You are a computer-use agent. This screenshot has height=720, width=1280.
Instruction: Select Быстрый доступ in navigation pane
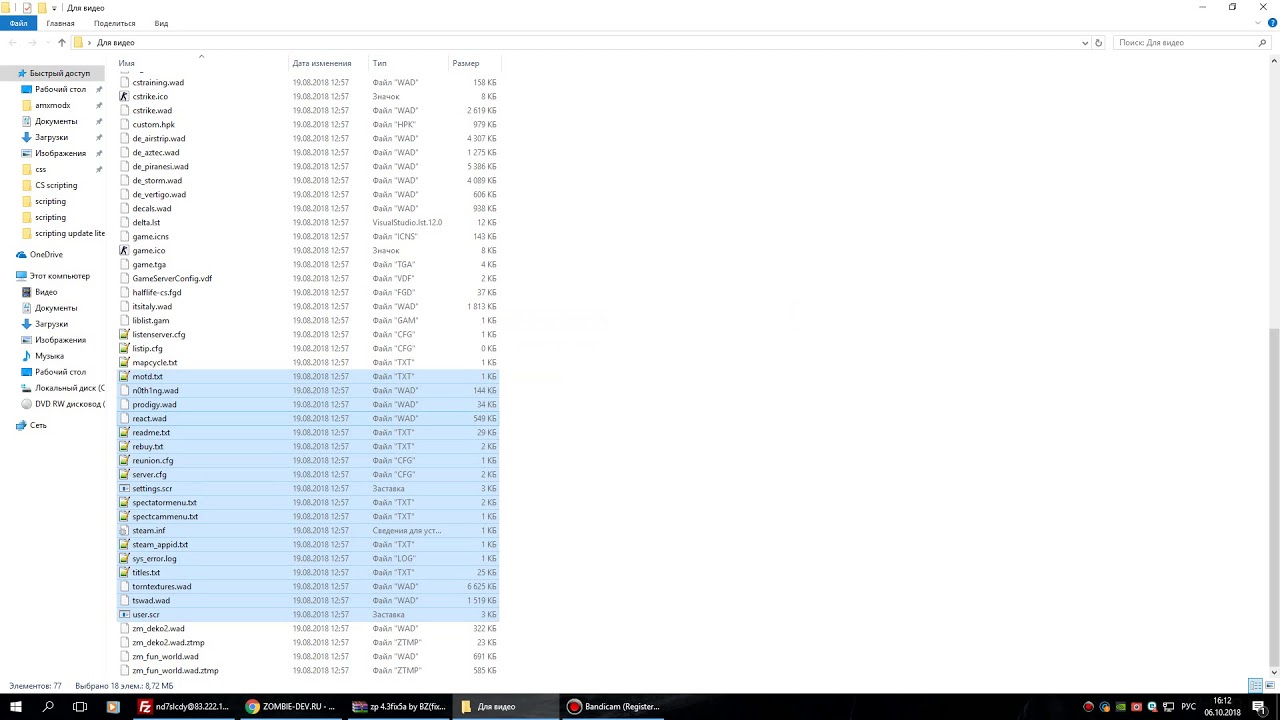pyautogui.click(x=59, y=73)
